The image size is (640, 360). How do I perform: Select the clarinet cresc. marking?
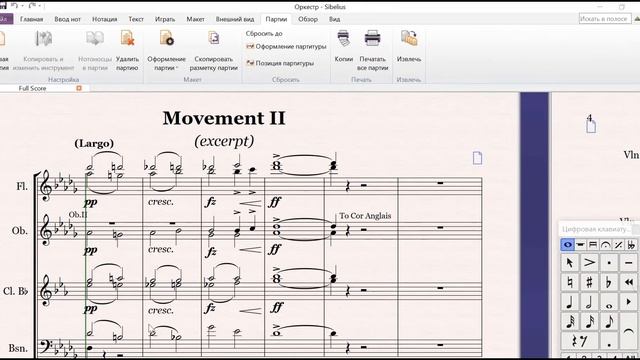coord(160,311)
